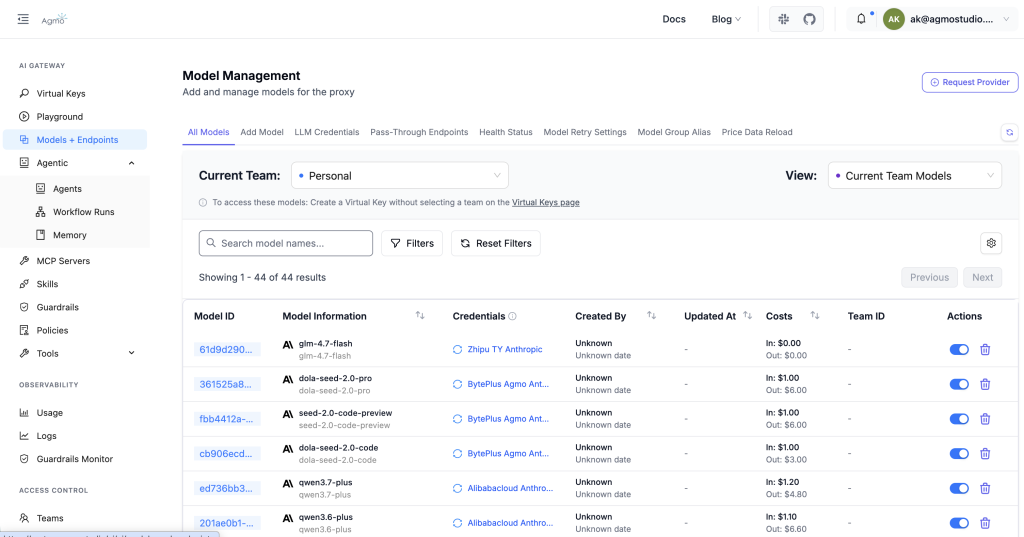
Task: Open the Docs link
Action: tap(674, 19)
